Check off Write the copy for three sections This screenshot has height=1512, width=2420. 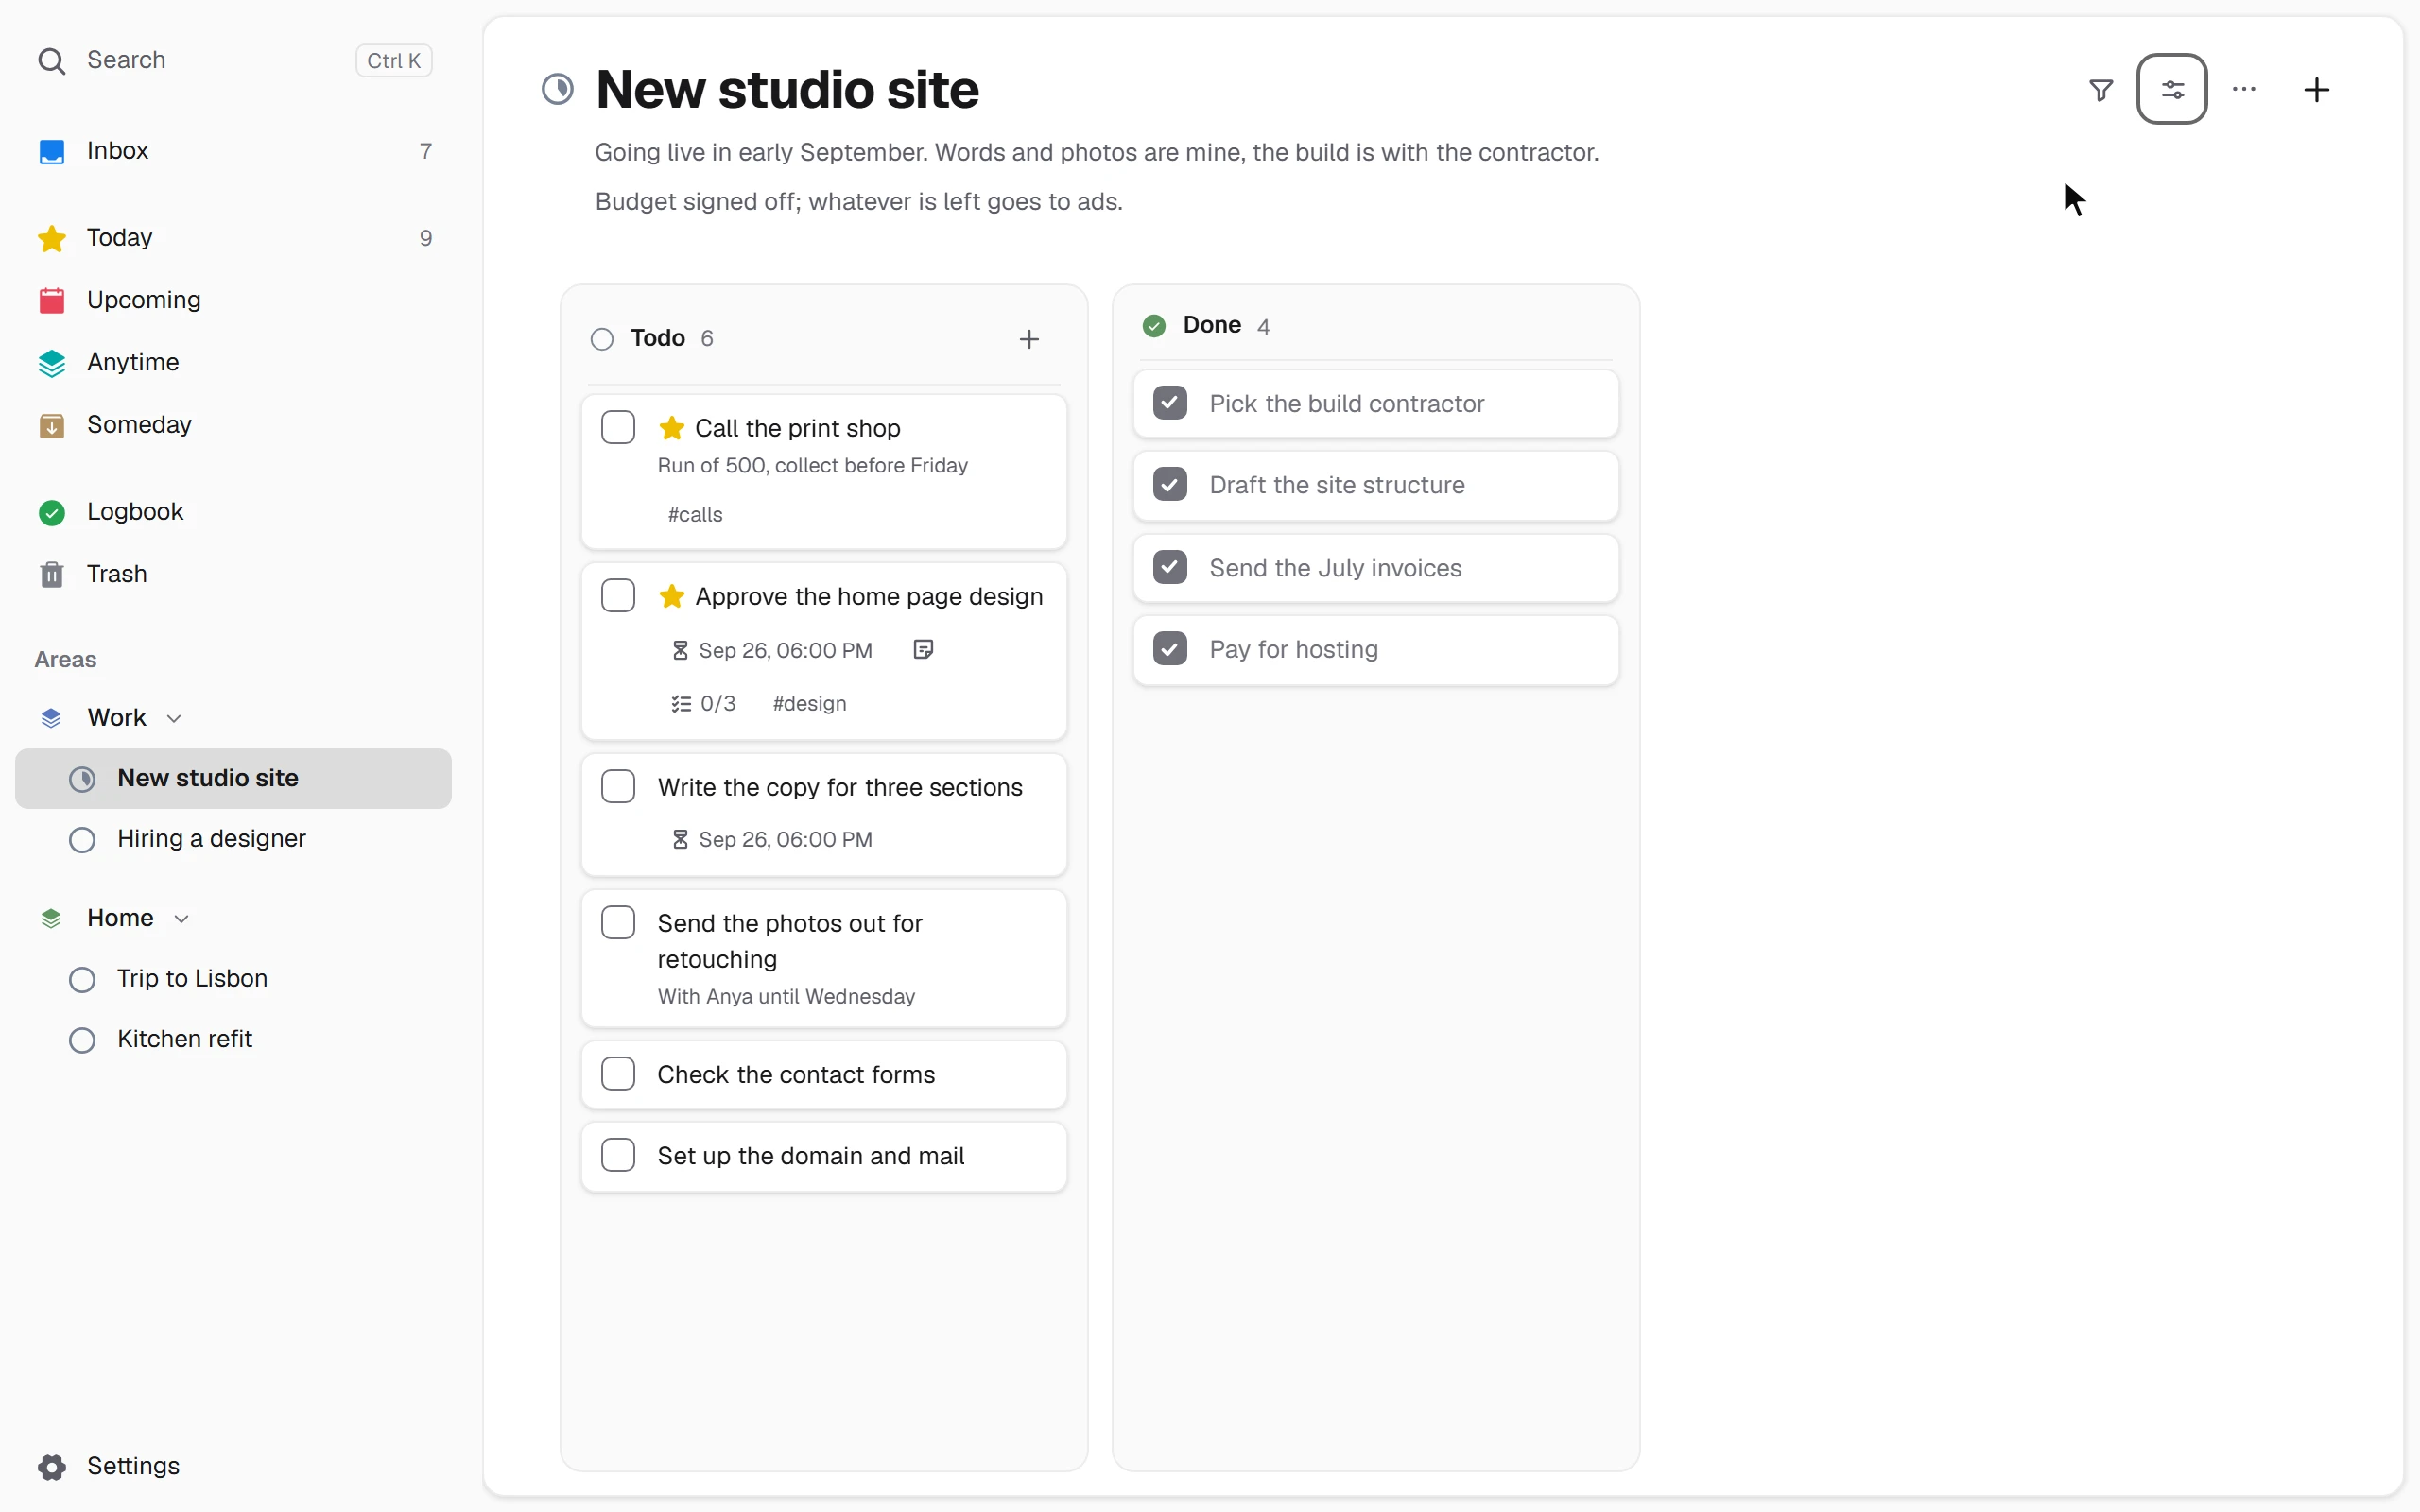click(x=618, y=787)
